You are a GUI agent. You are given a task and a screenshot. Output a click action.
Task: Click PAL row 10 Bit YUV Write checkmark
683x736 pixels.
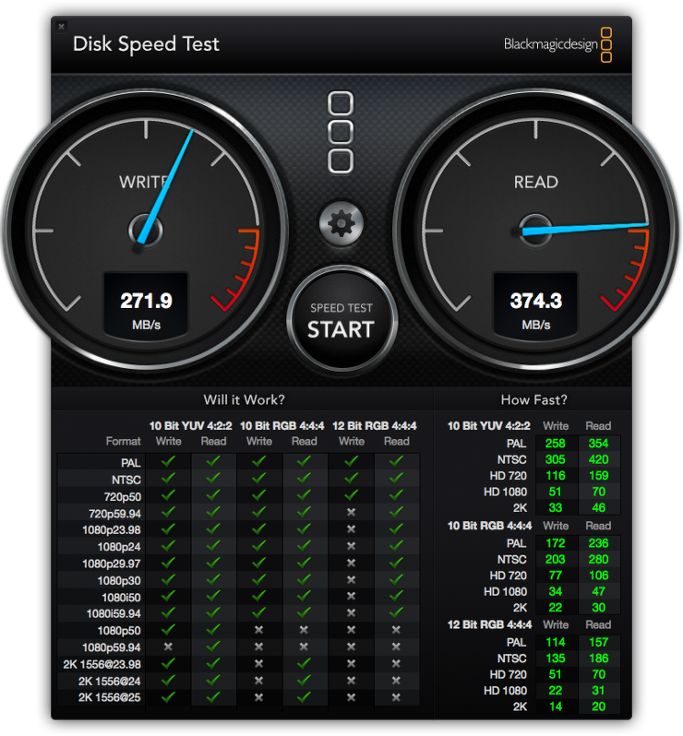click(168, 461)
